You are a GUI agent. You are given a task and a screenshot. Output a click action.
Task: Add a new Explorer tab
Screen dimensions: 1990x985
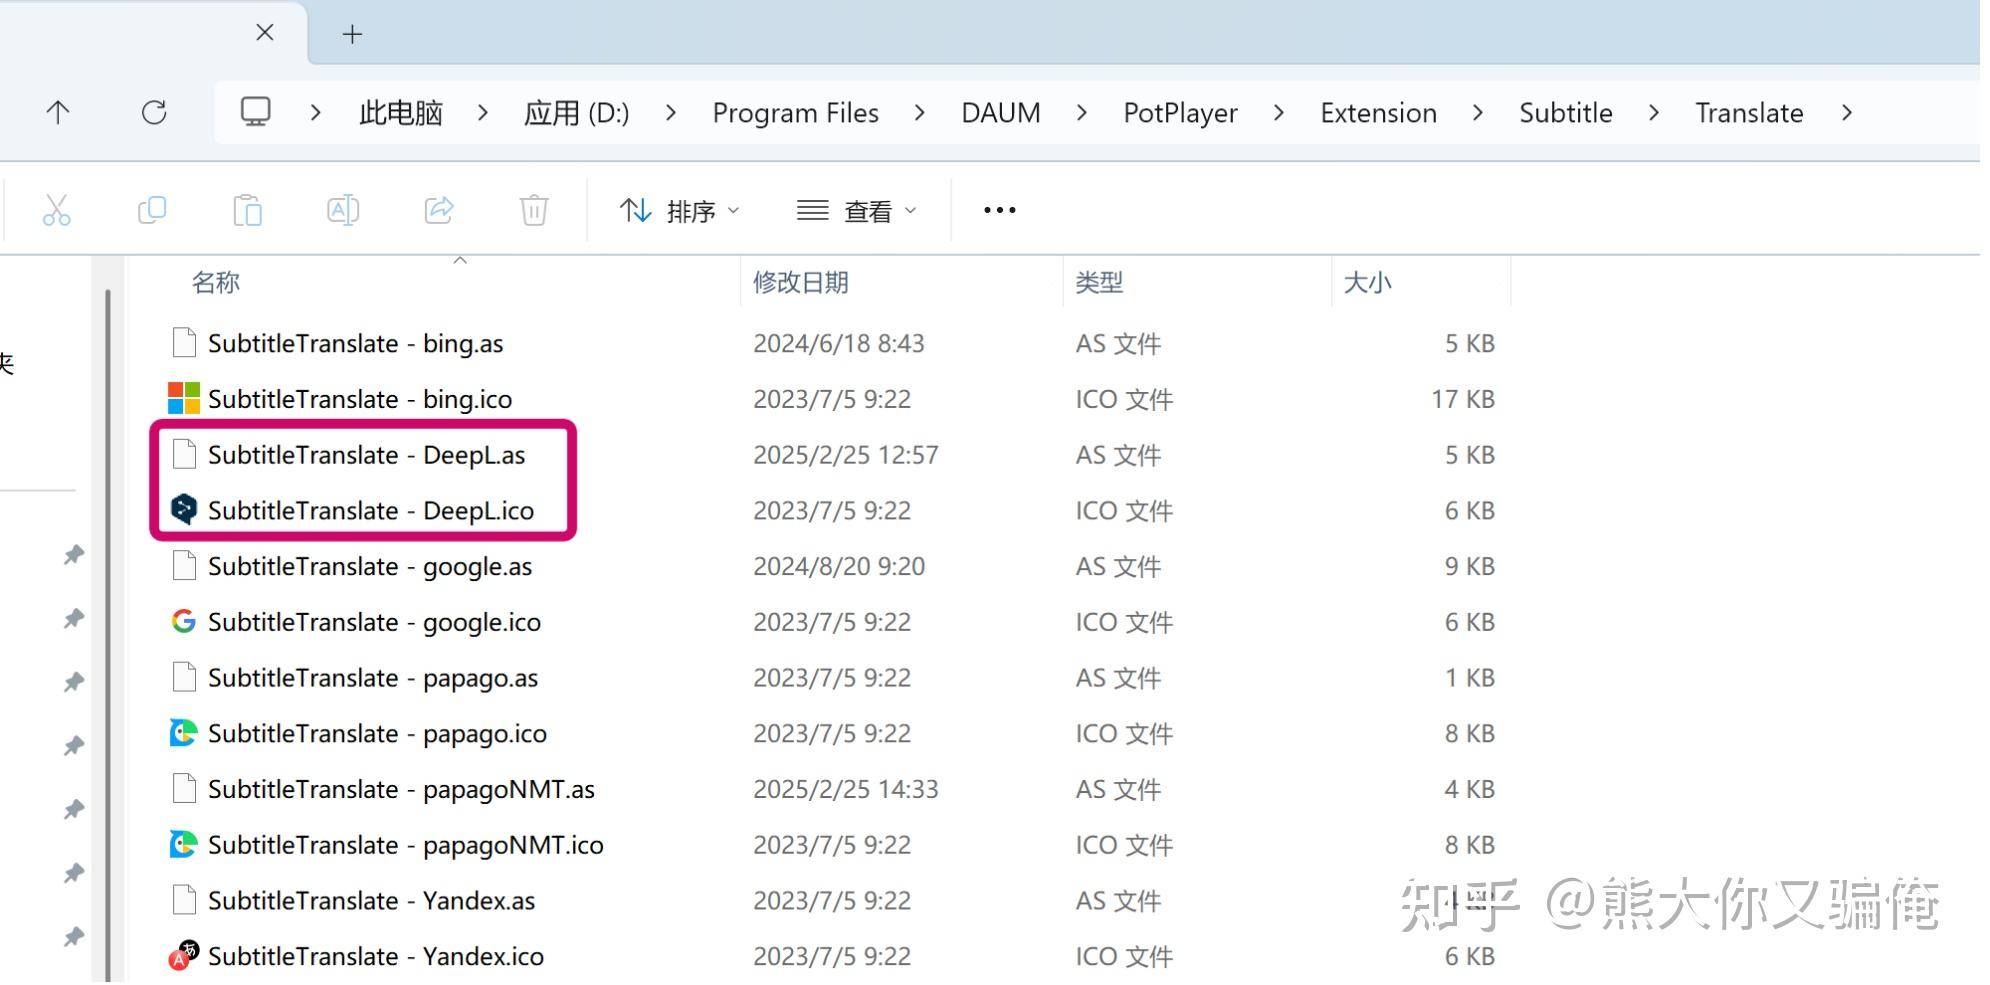tap(352, 34)
